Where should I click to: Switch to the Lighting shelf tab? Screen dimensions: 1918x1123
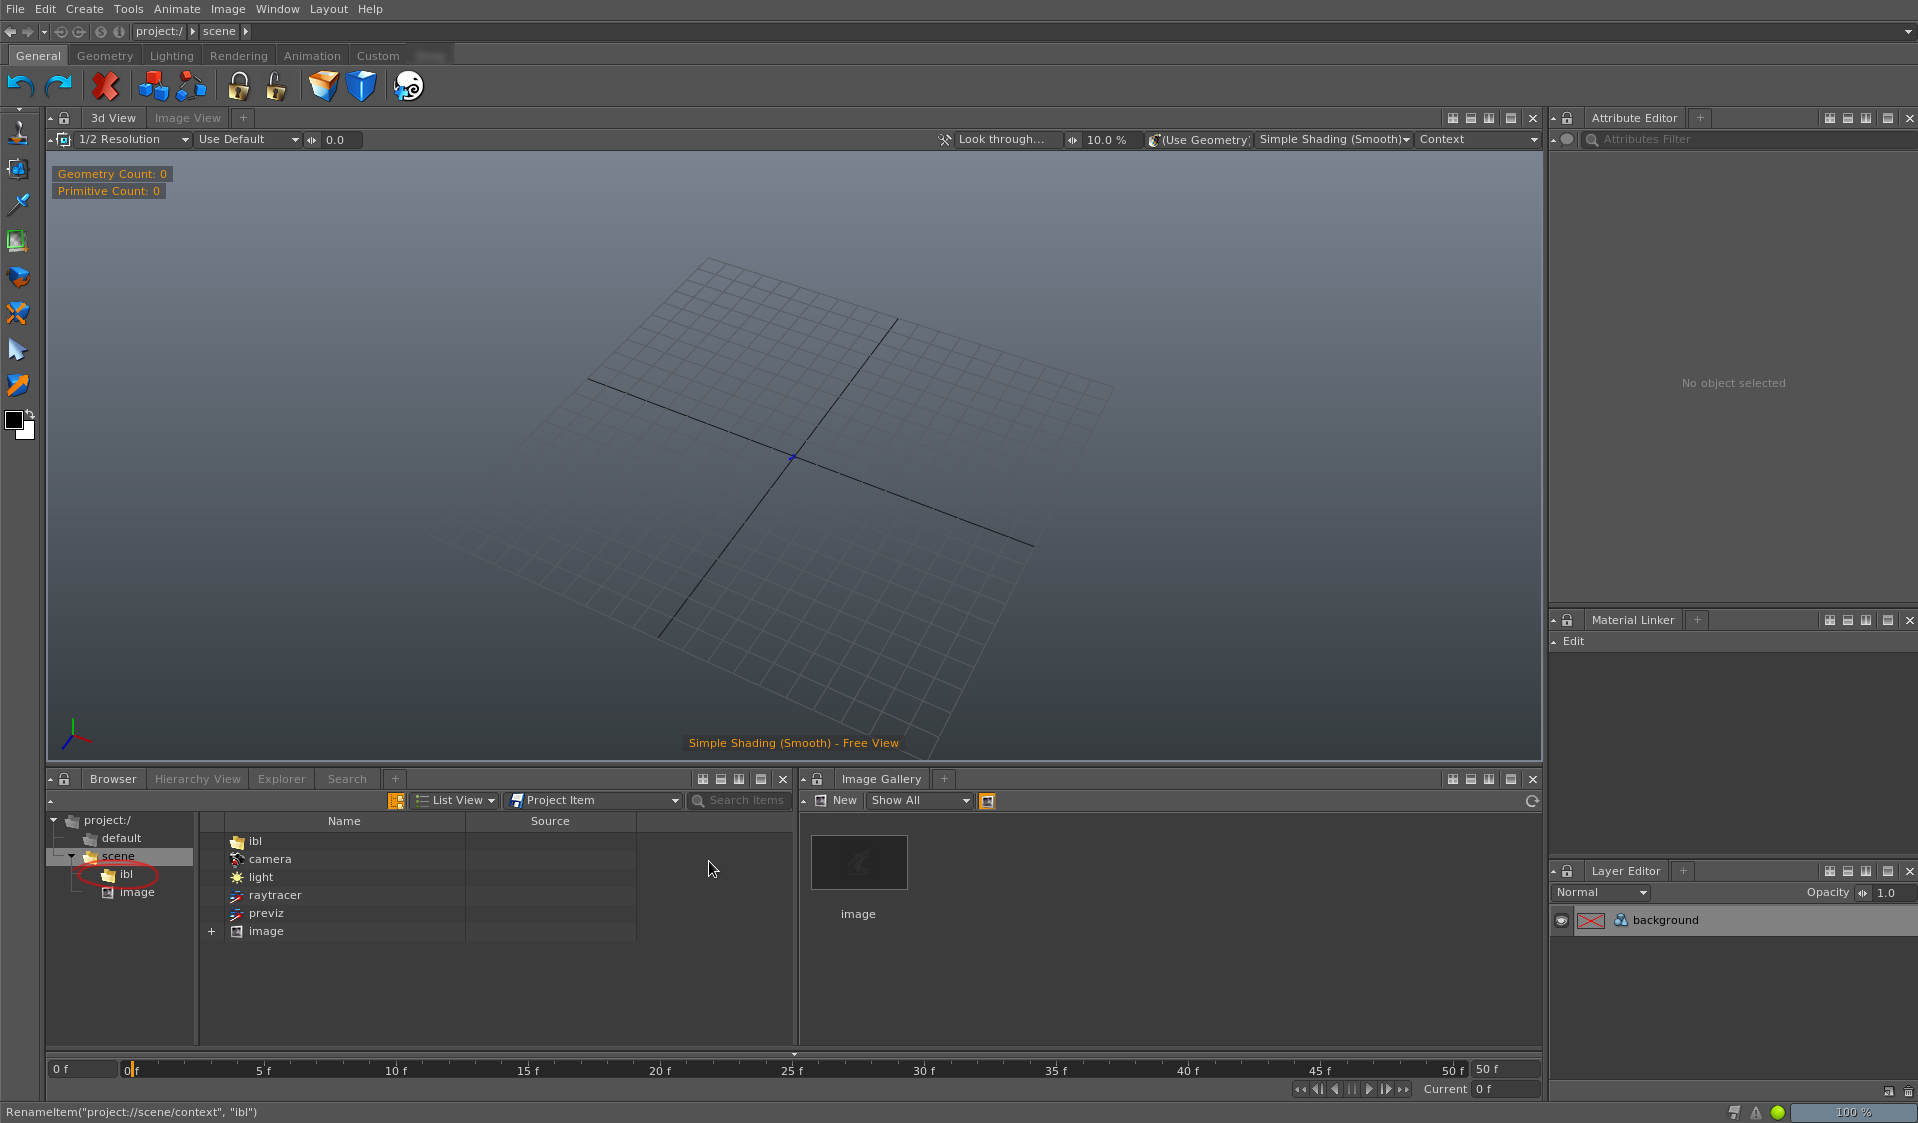point(172,56)
